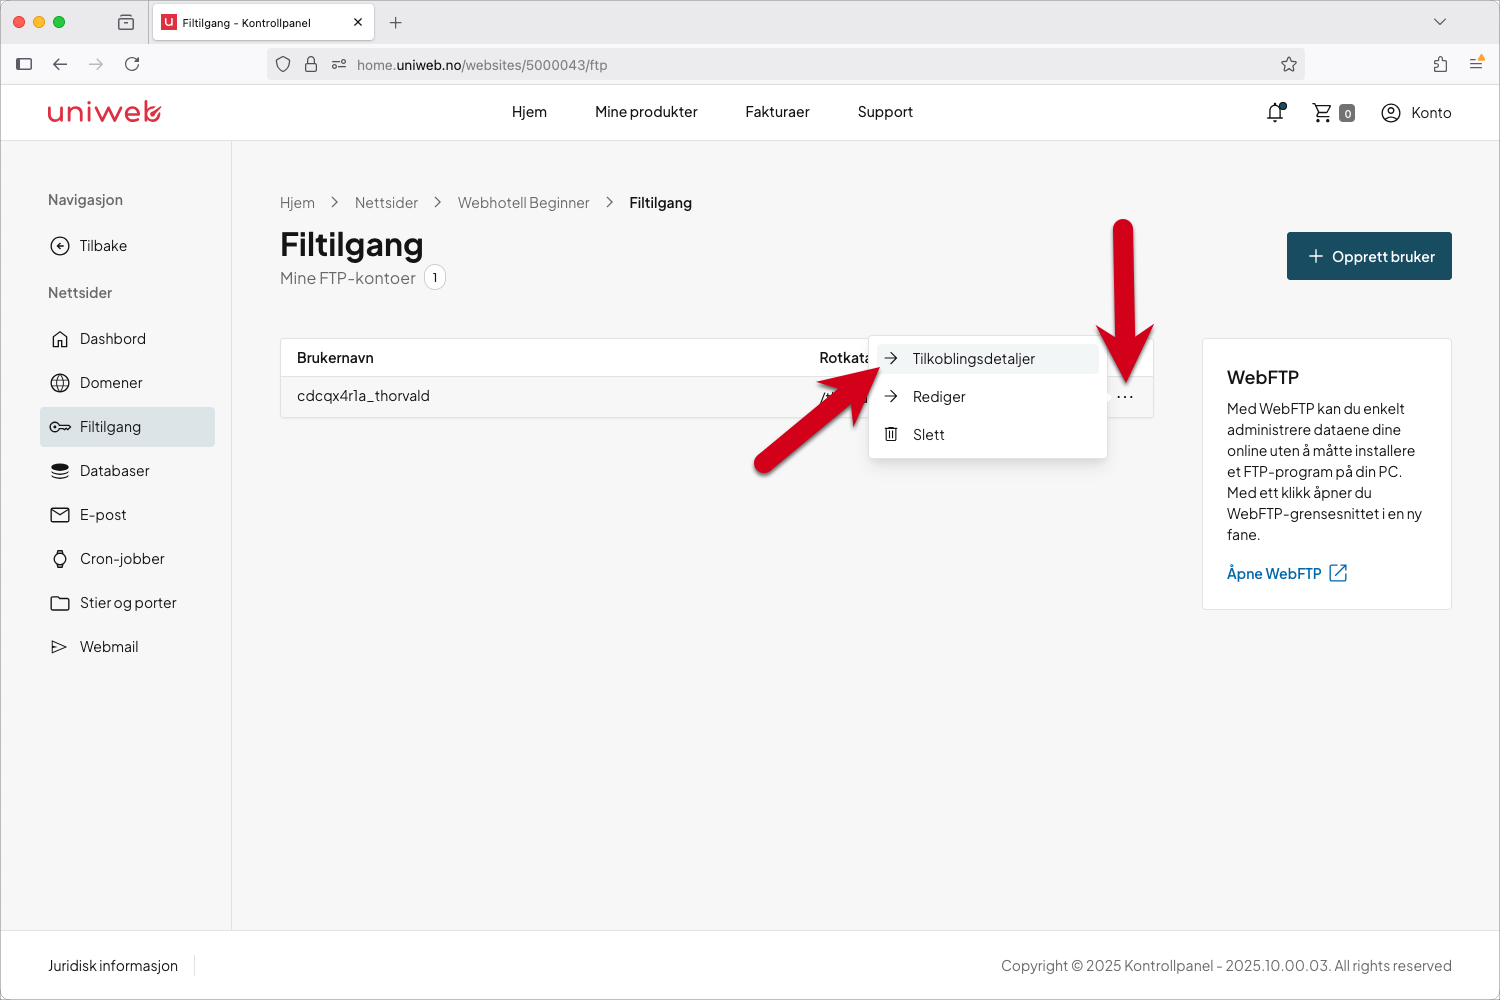Open the Konto account menu

1416,113
